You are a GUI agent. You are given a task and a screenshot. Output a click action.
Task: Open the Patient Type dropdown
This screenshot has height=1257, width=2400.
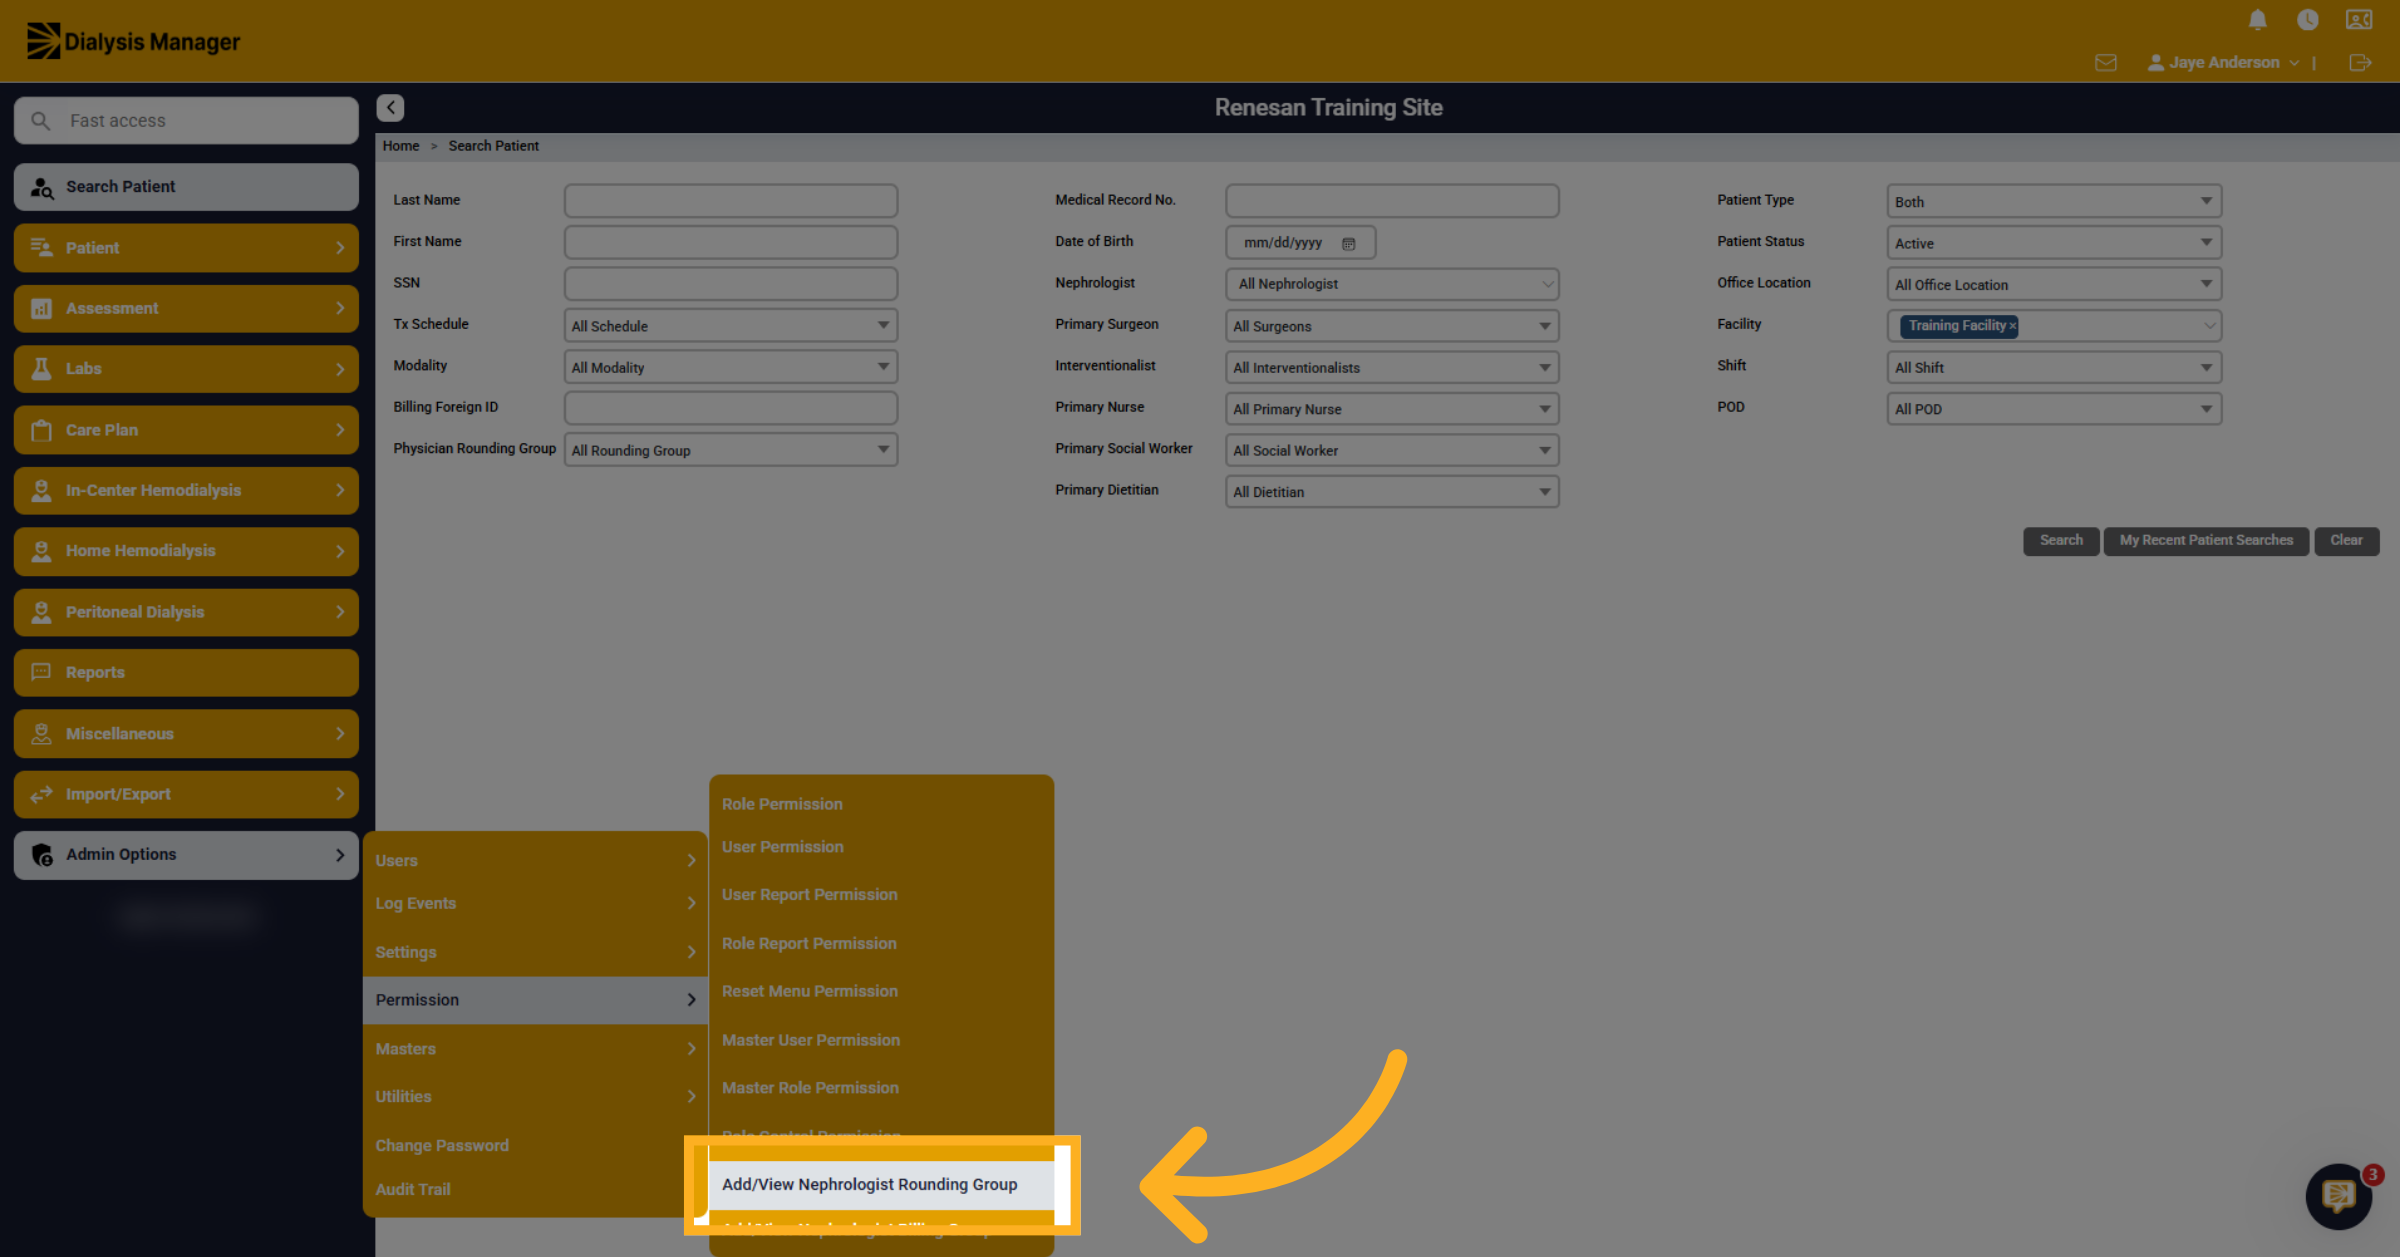(2054, 201)
